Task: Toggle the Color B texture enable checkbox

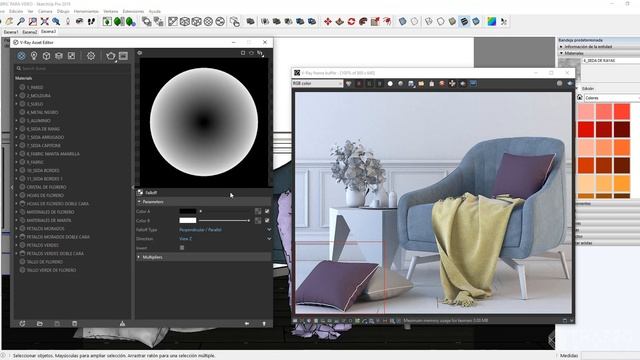Action: pyautogui.click(x=267, y=220)
